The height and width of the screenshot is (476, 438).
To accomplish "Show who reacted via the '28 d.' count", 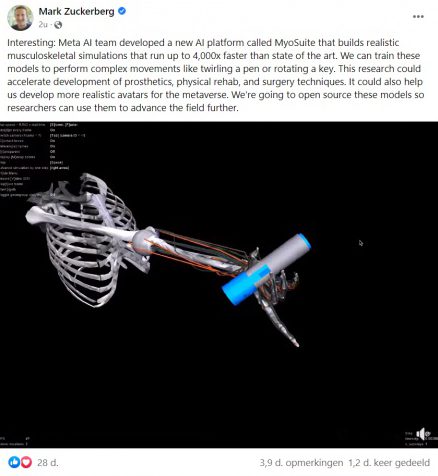I will 47,462.
